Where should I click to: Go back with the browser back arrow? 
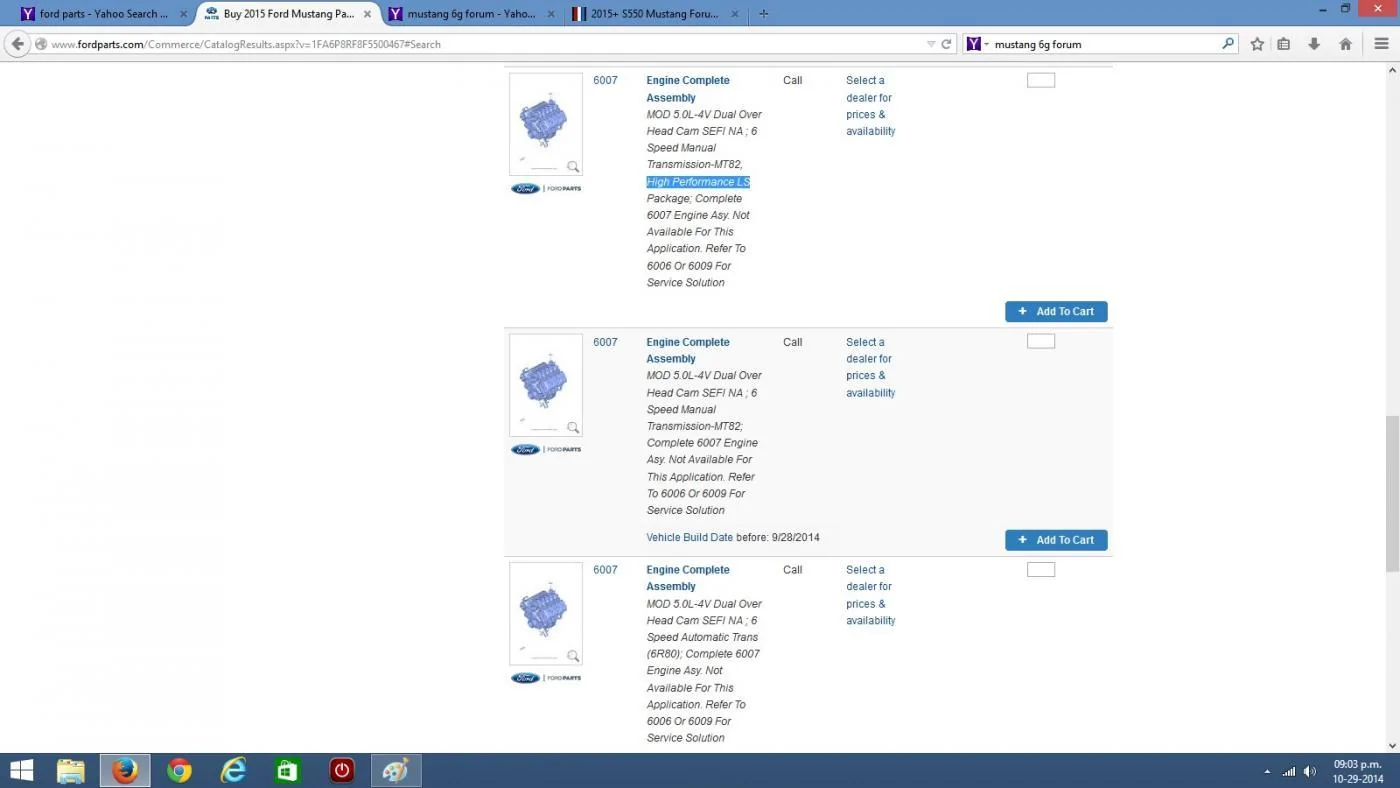point(17,44)
